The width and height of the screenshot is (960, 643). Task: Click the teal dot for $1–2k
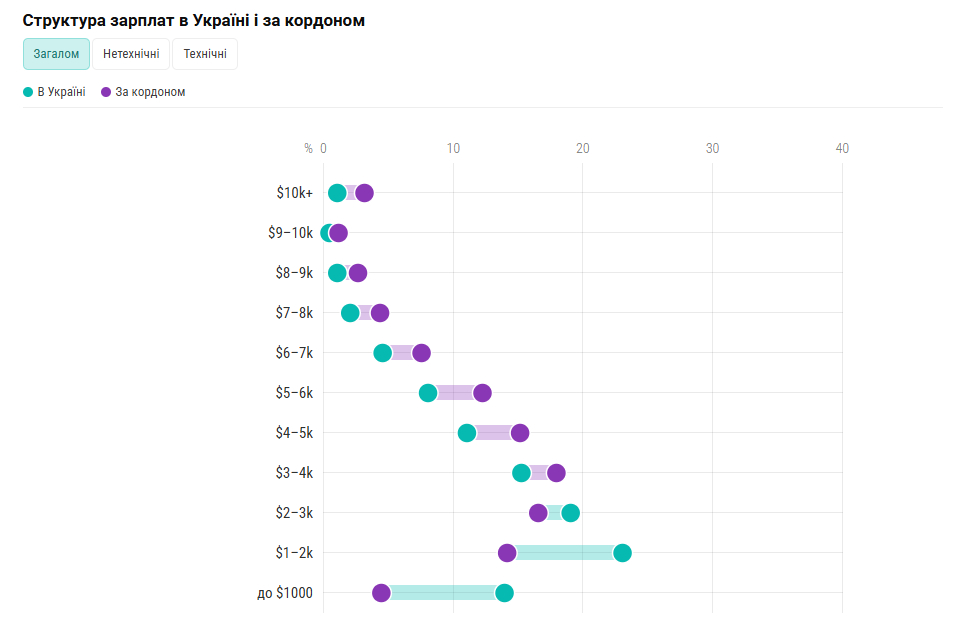click(x=622, y=553)
